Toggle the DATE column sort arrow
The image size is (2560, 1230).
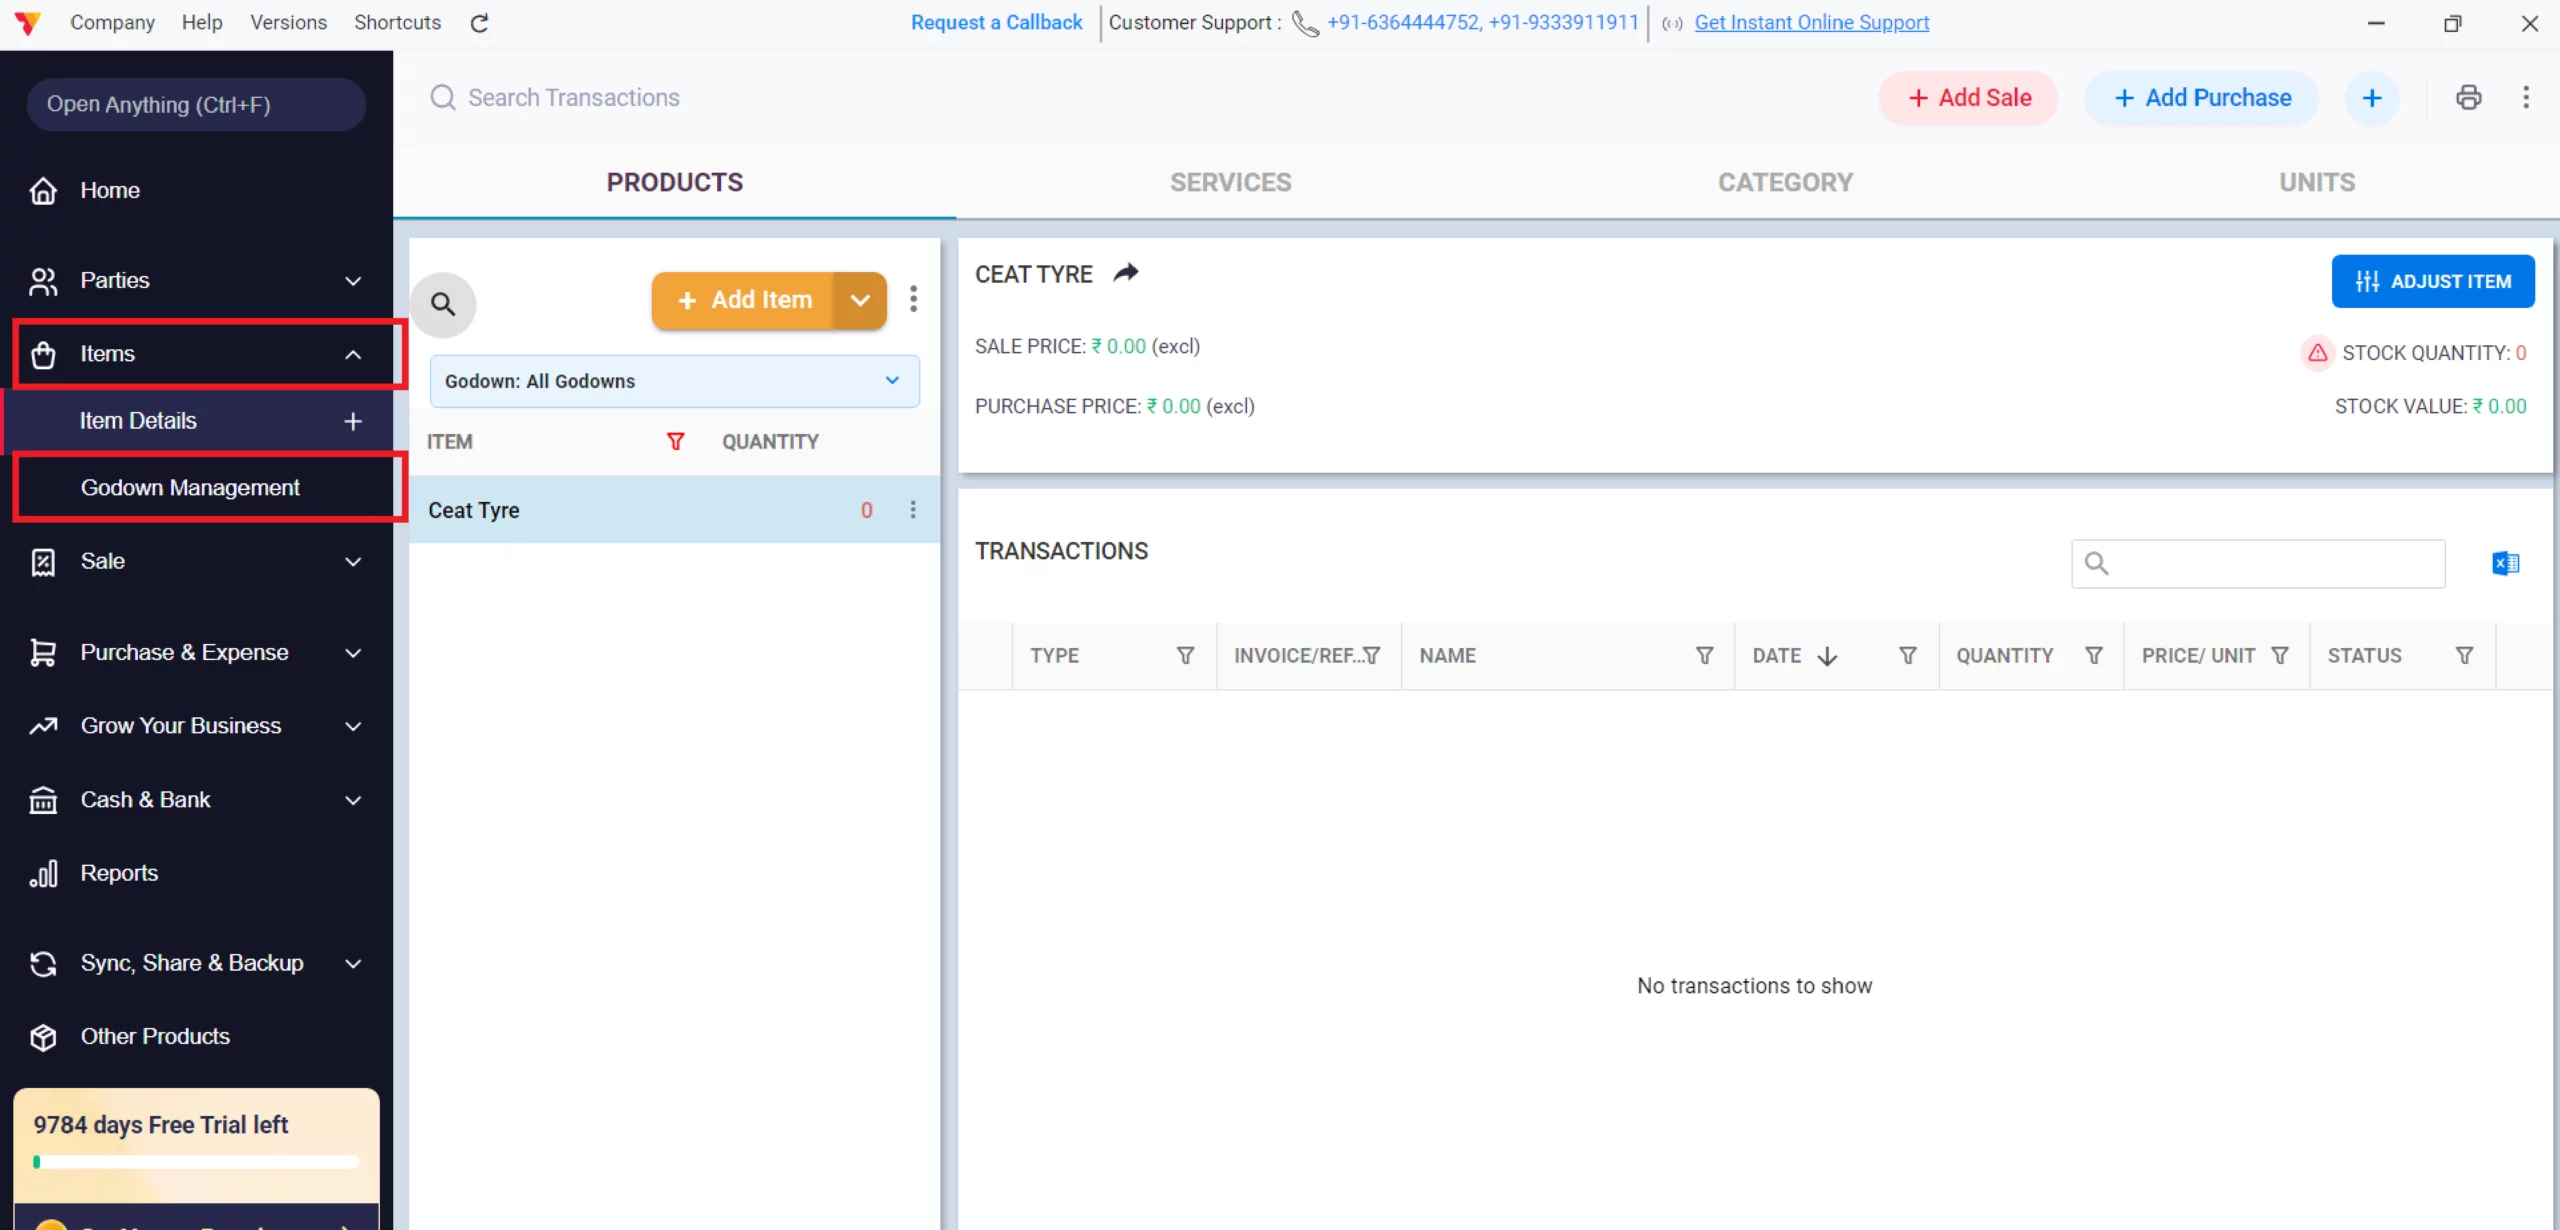point(1827,656)
